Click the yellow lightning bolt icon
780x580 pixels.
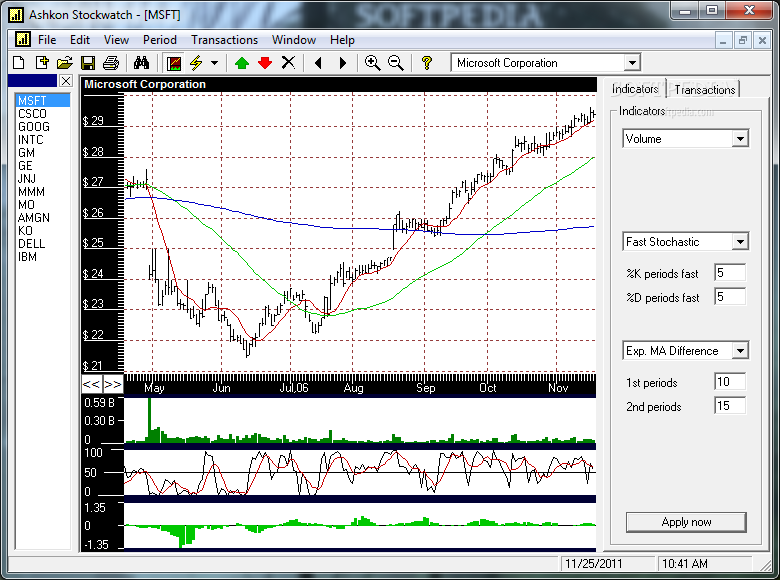pyautogui.click(x=196, y=63)
